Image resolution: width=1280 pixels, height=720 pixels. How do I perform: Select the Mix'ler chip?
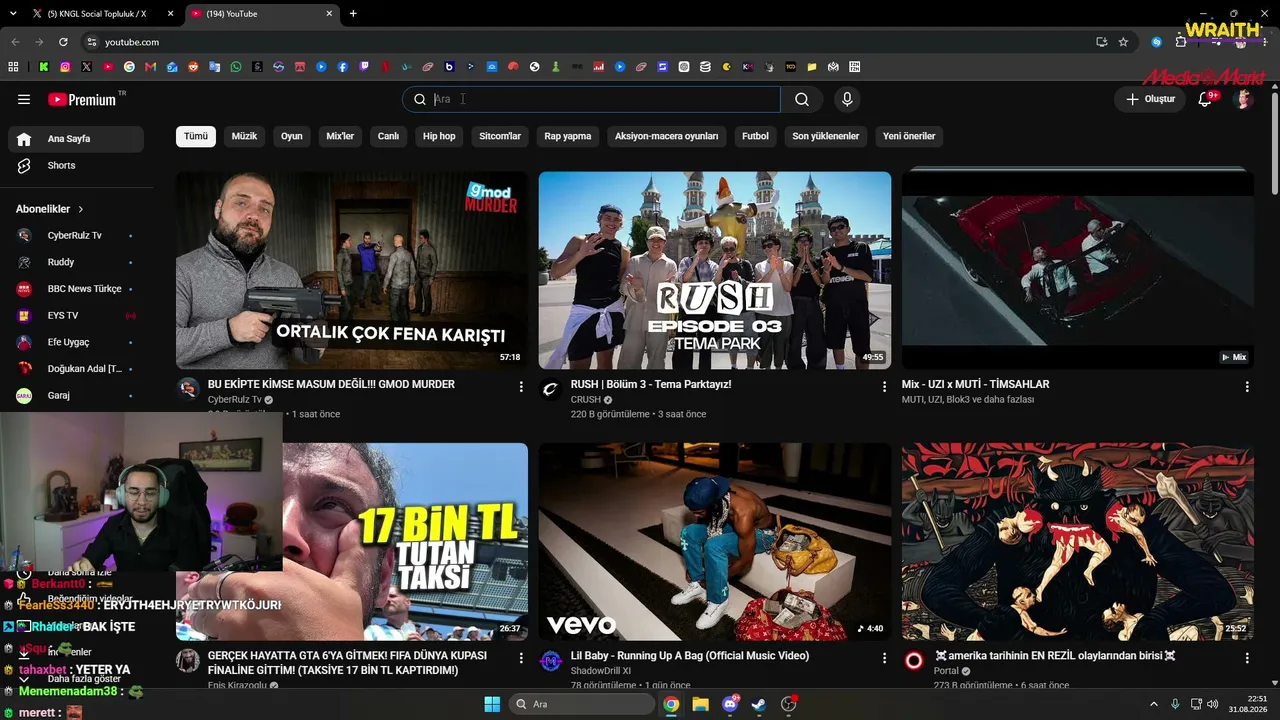click(x=340, y=136)
